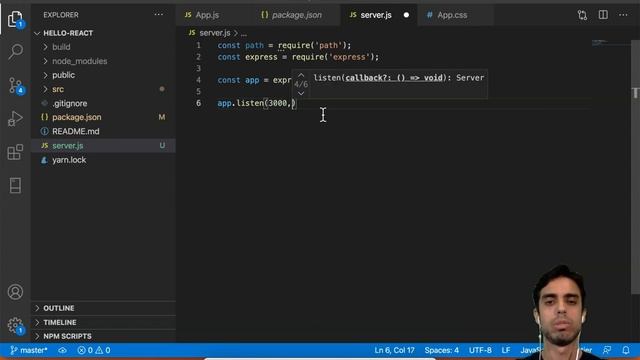Click the editor vertical scrollbar
This screenshot has height=360, width=640.
pyautogui.click(x=636, y=167)
